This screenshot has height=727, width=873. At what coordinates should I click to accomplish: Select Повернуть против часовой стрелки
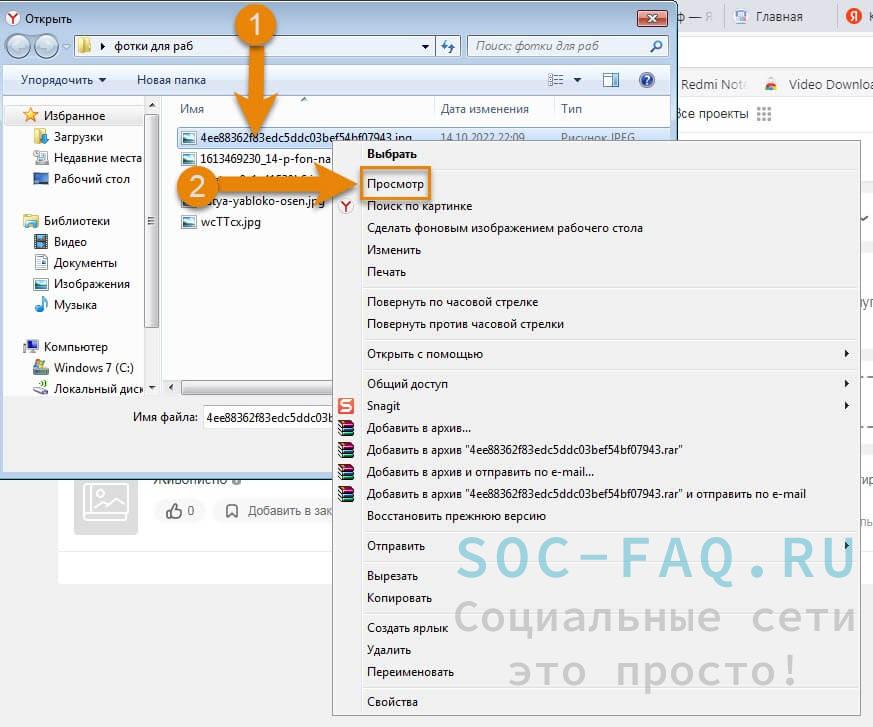tap(465, 324)
